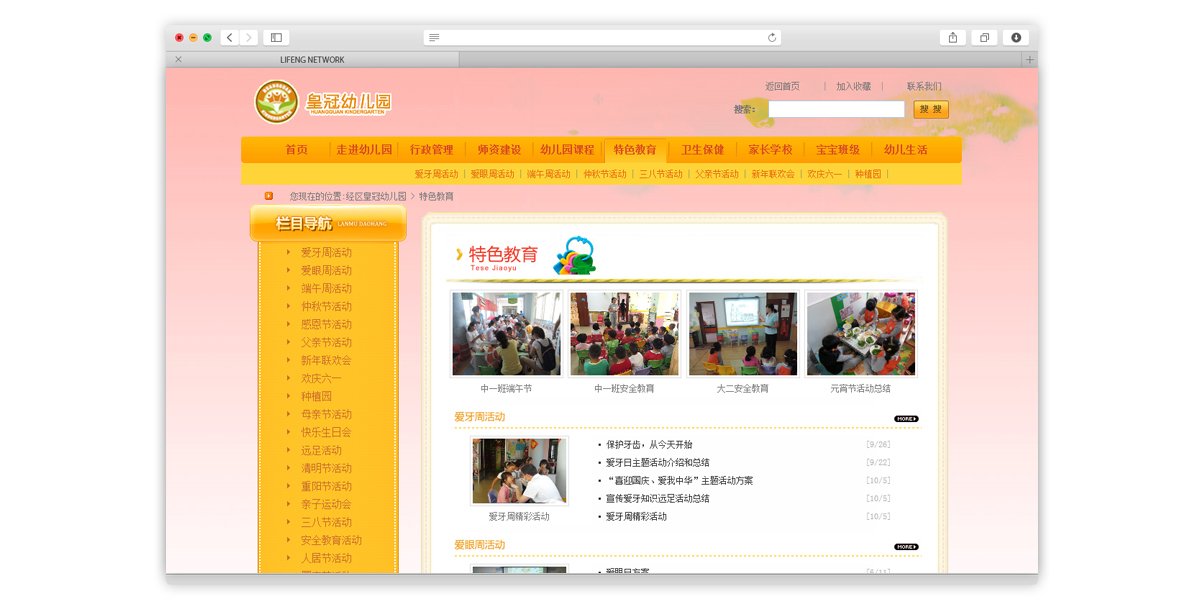Expand the 母亲节活动 sidebar arrow

pos(288,414)
